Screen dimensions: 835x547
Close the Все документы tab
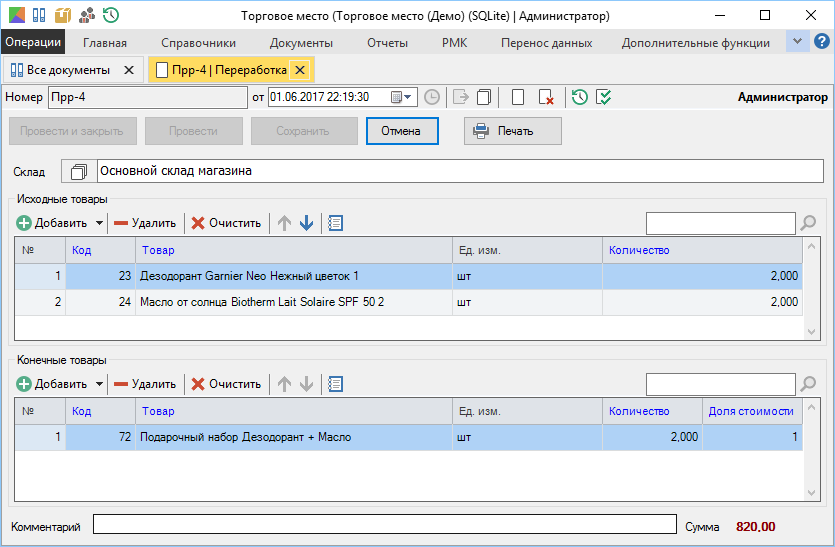(129, 70)
